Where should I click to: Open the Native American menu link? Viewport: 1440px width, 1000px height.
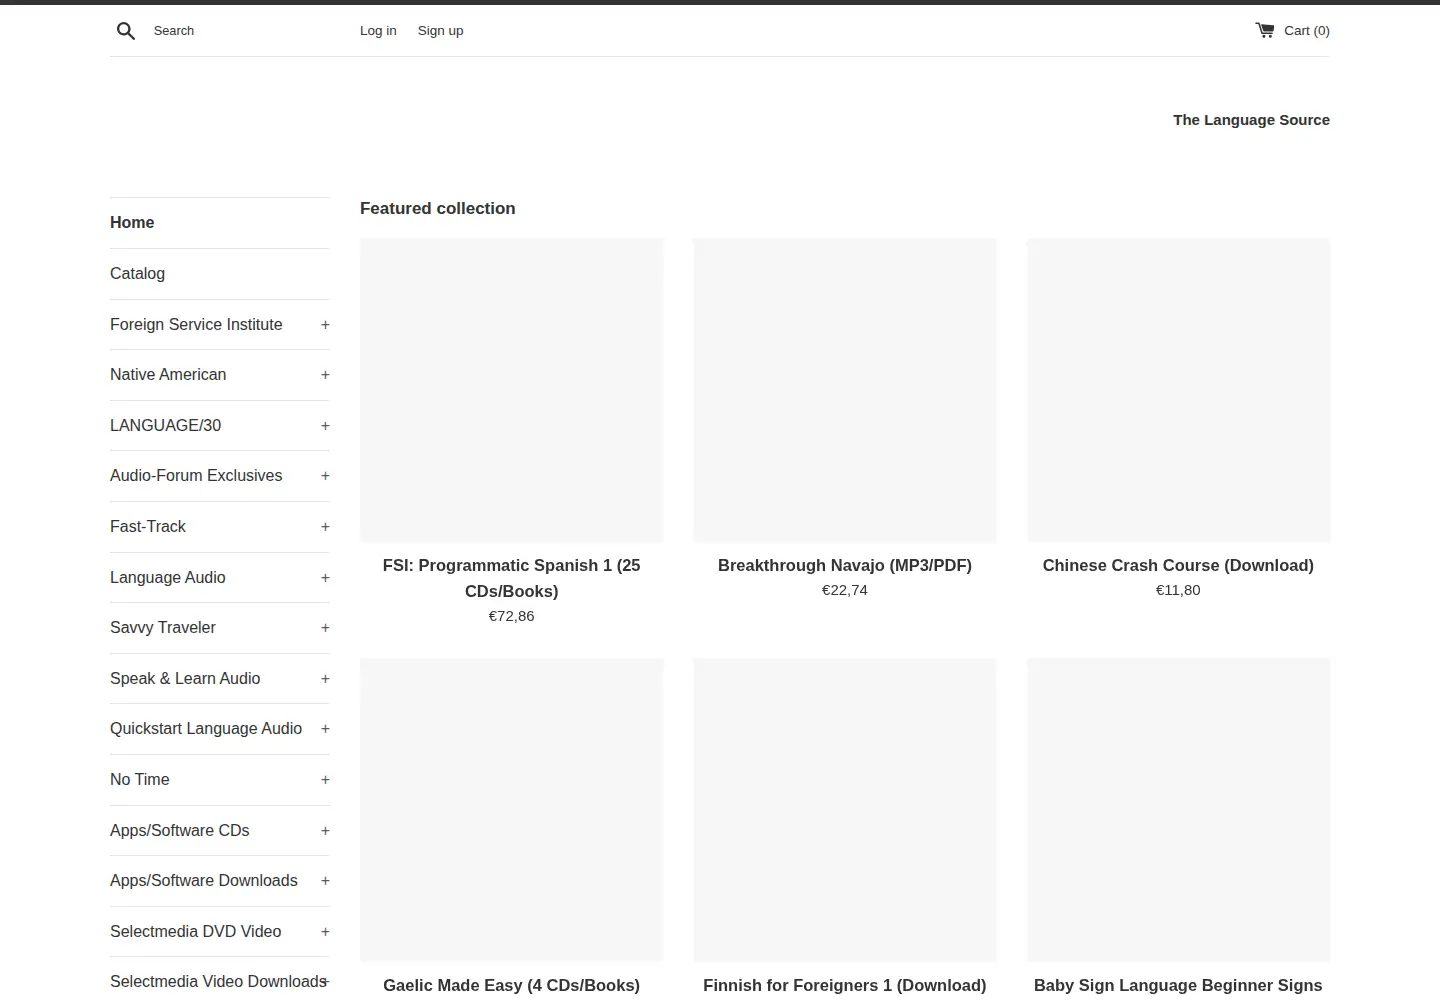point(168,375)
